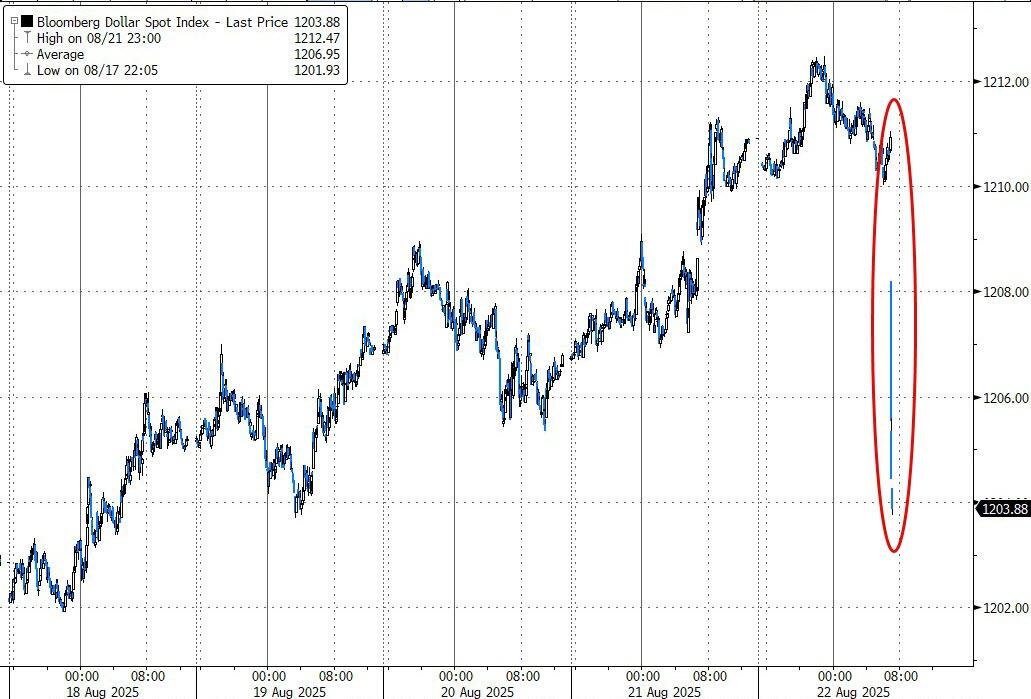Image resolution: width=1031 pixels, height=699 pixels.
Task: Click the Low value 1201.93 in legend
Action: coord(318,71)
